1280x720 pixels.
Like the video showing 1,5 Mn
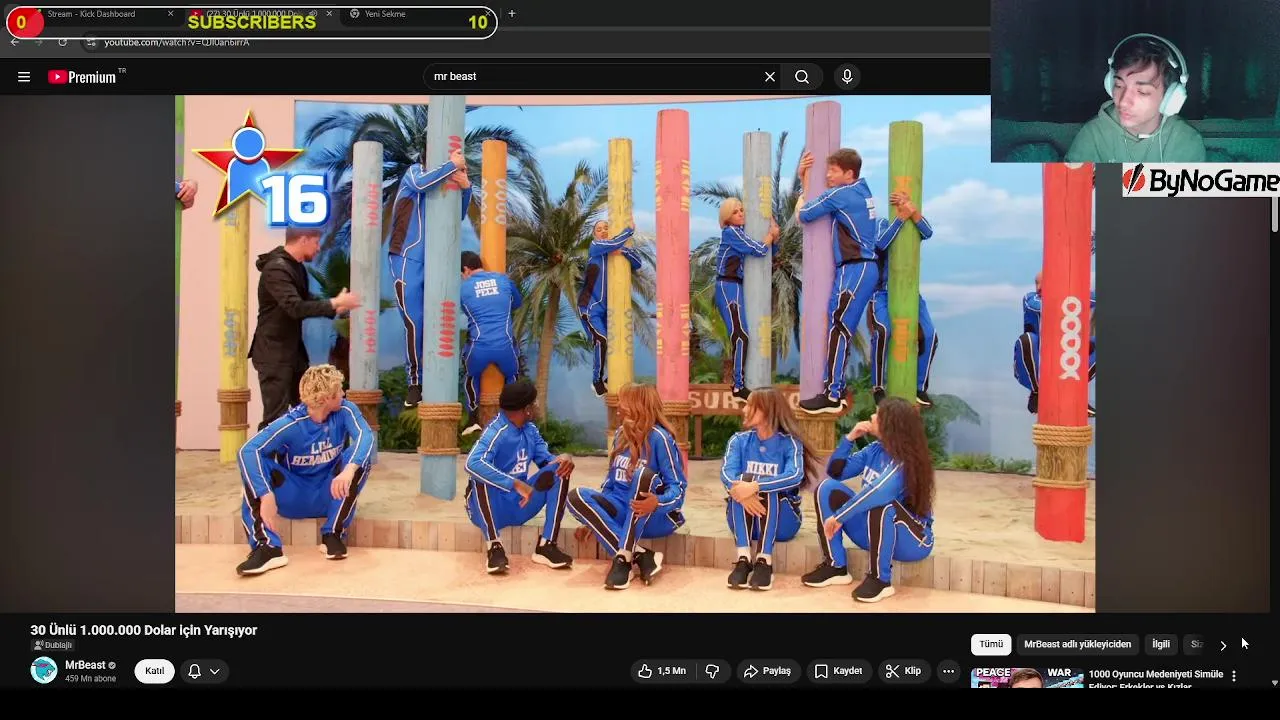[x=662, y=671]
